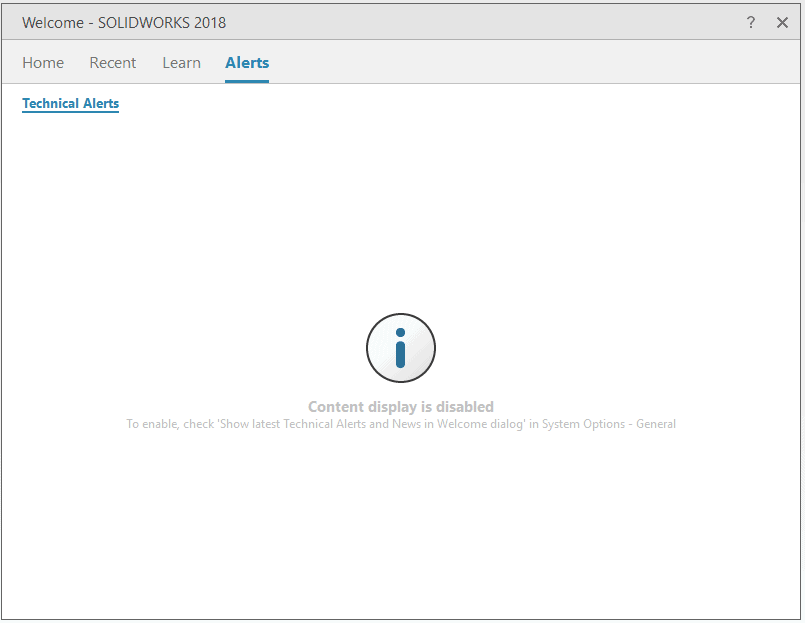
Task: Click the information icon in the center
Action: tap(400, 348)
